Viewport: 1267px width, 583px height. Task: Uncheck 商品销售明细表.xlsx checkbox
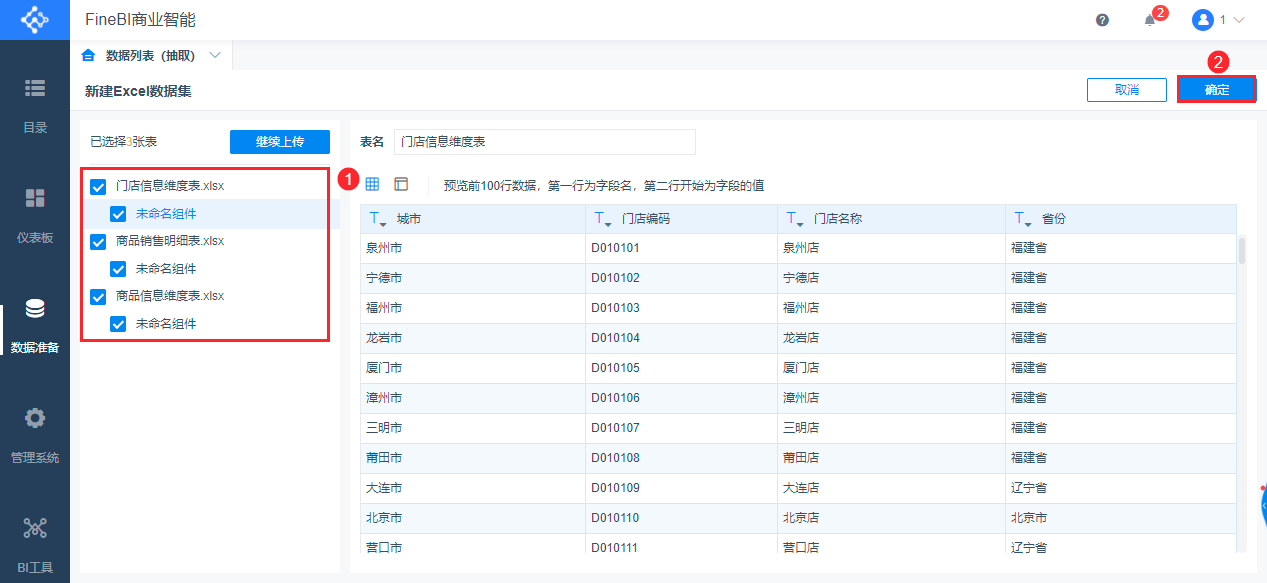98,241
